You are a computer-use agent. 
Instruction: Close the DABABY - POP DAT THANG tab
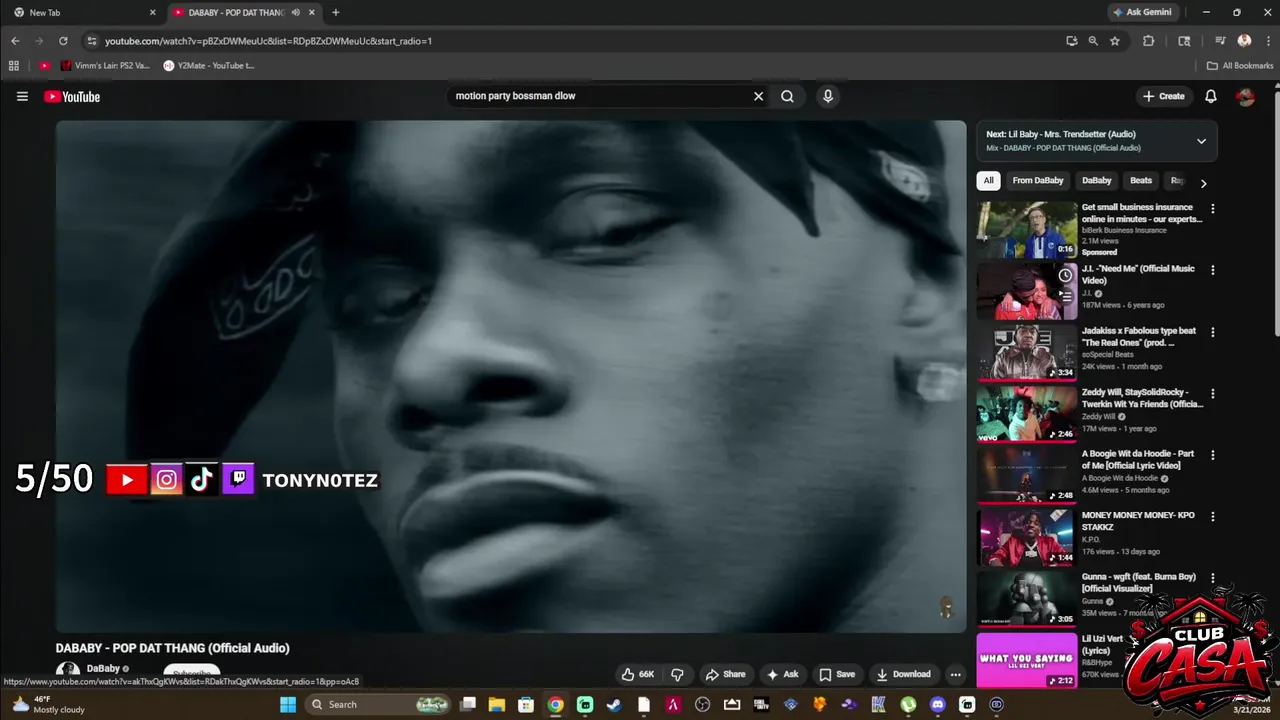pyautogui.click(x=312, y=12)
